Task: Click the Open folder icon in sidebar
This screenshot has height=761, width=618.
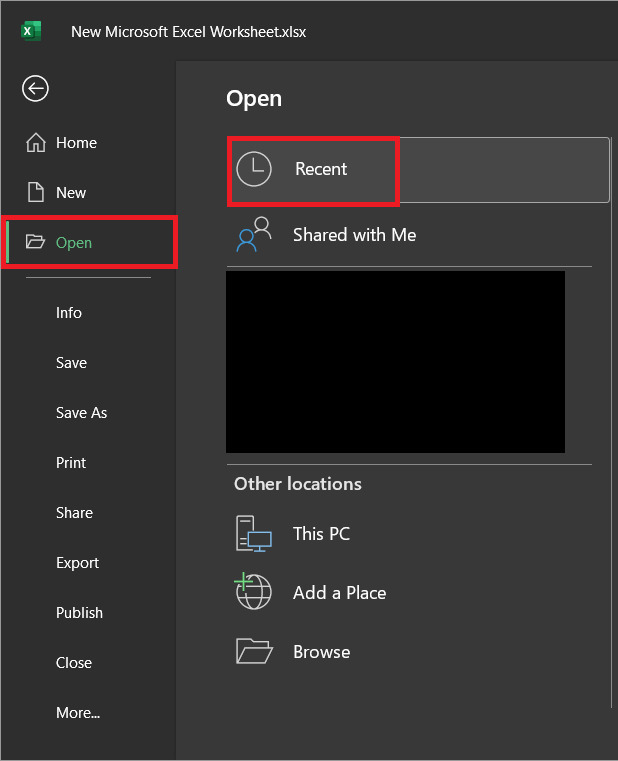Action: 35,242
